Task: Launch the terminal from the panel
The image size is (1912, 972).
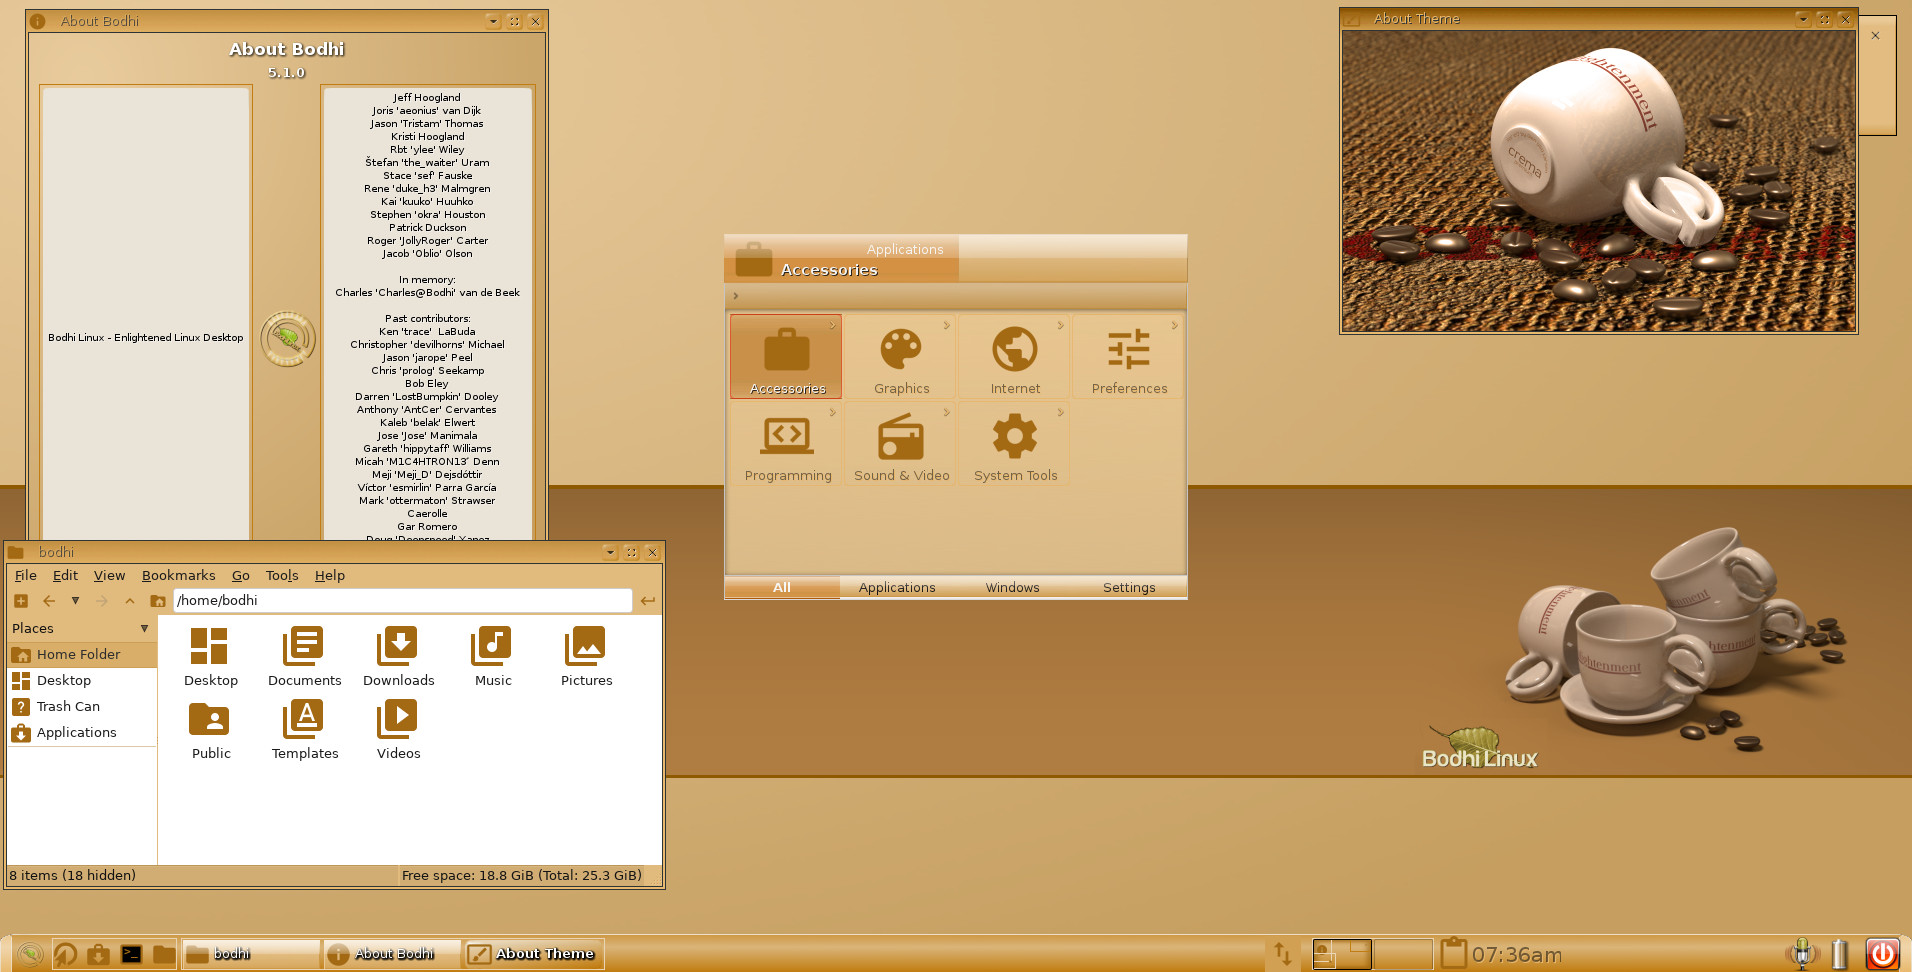Action: 131,954
